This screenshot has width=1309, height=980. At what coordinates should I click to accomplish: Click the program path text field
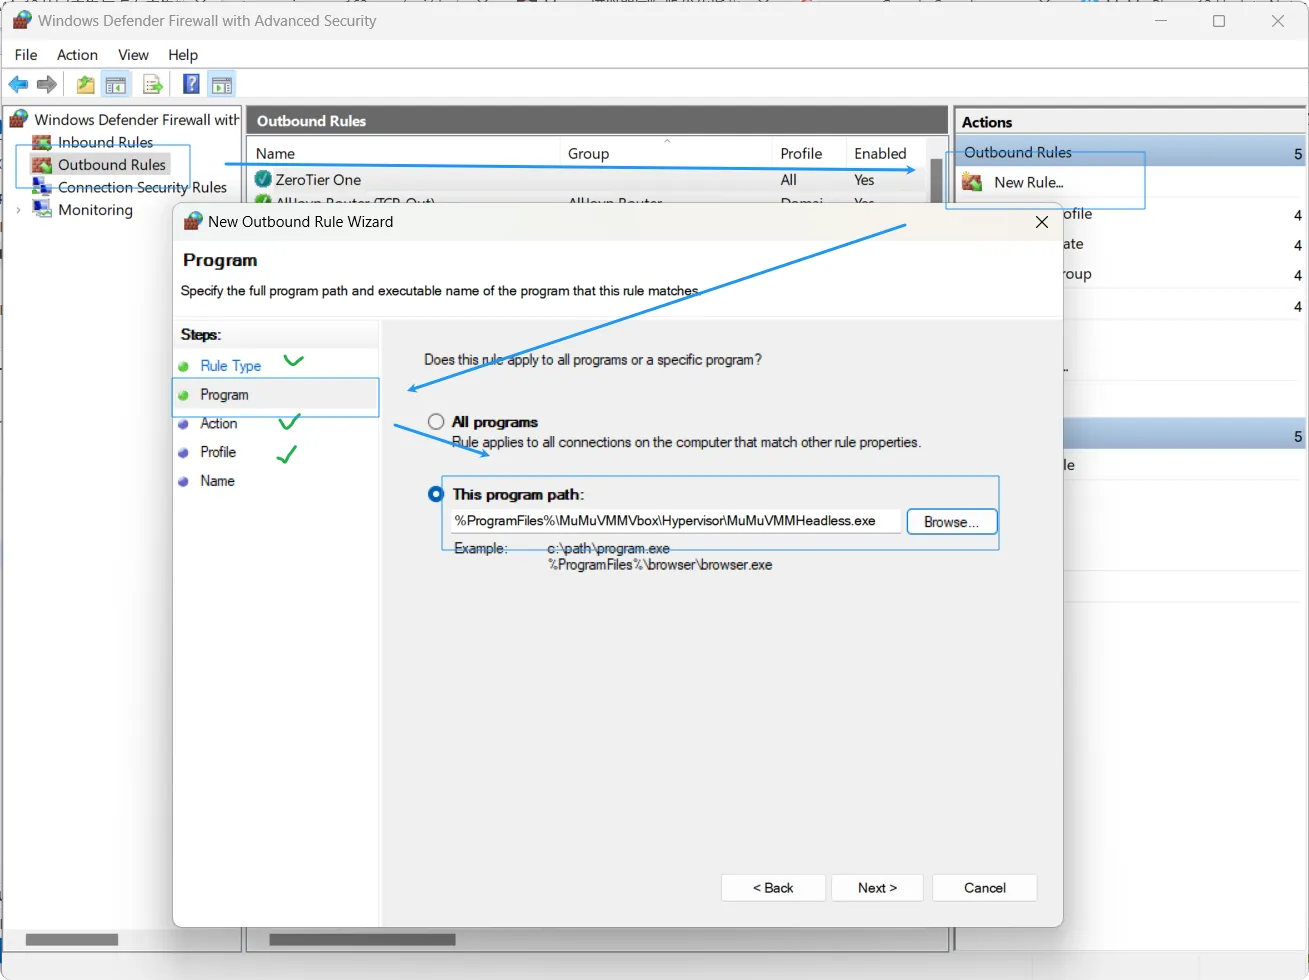(675, 521)
